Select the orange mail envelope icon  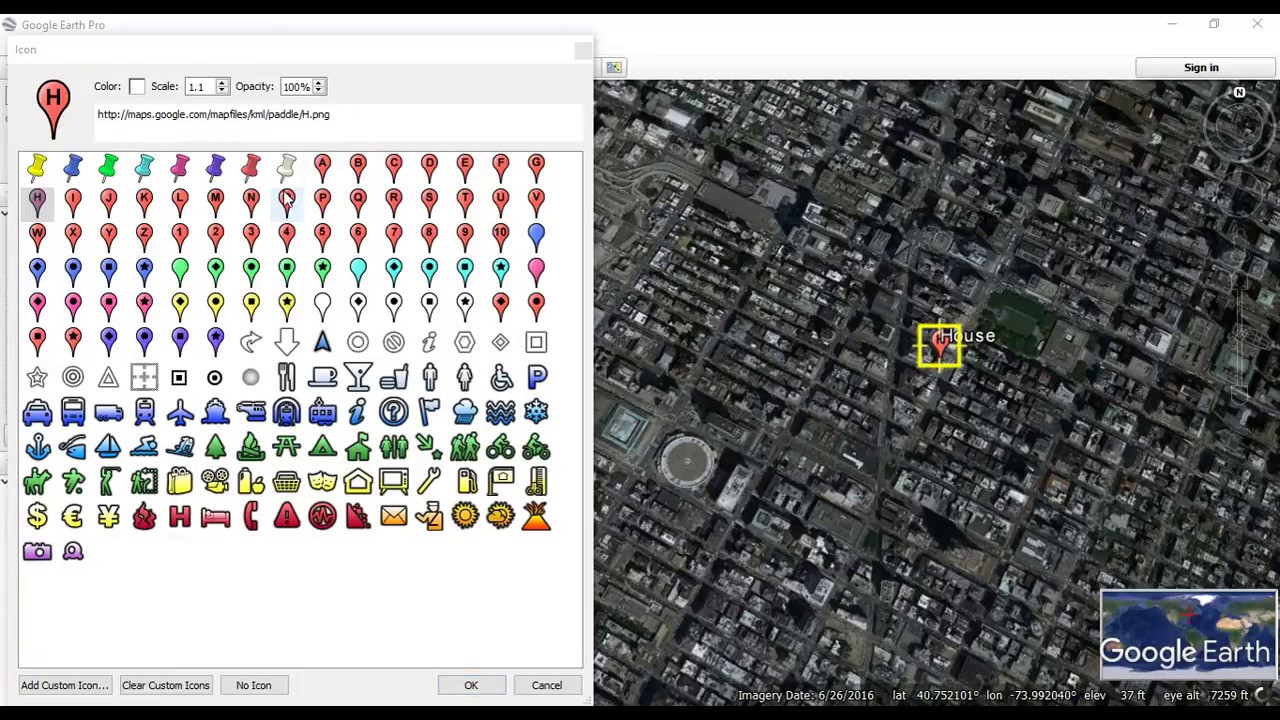point(393,517)
